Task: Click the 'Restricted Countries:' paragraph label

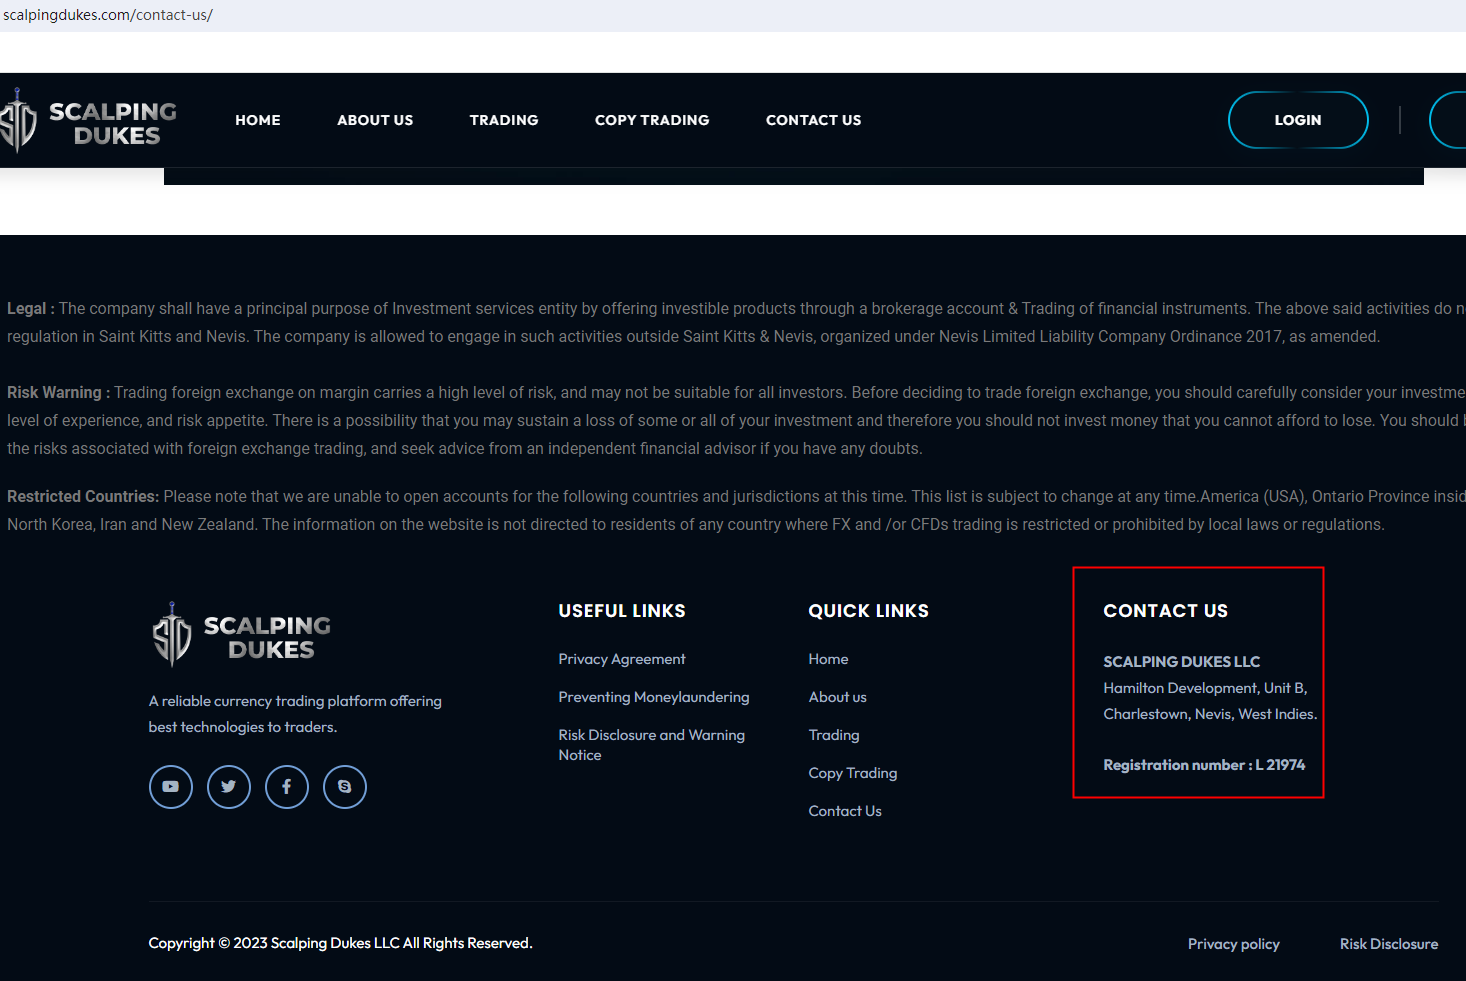Action: point(83,497)
